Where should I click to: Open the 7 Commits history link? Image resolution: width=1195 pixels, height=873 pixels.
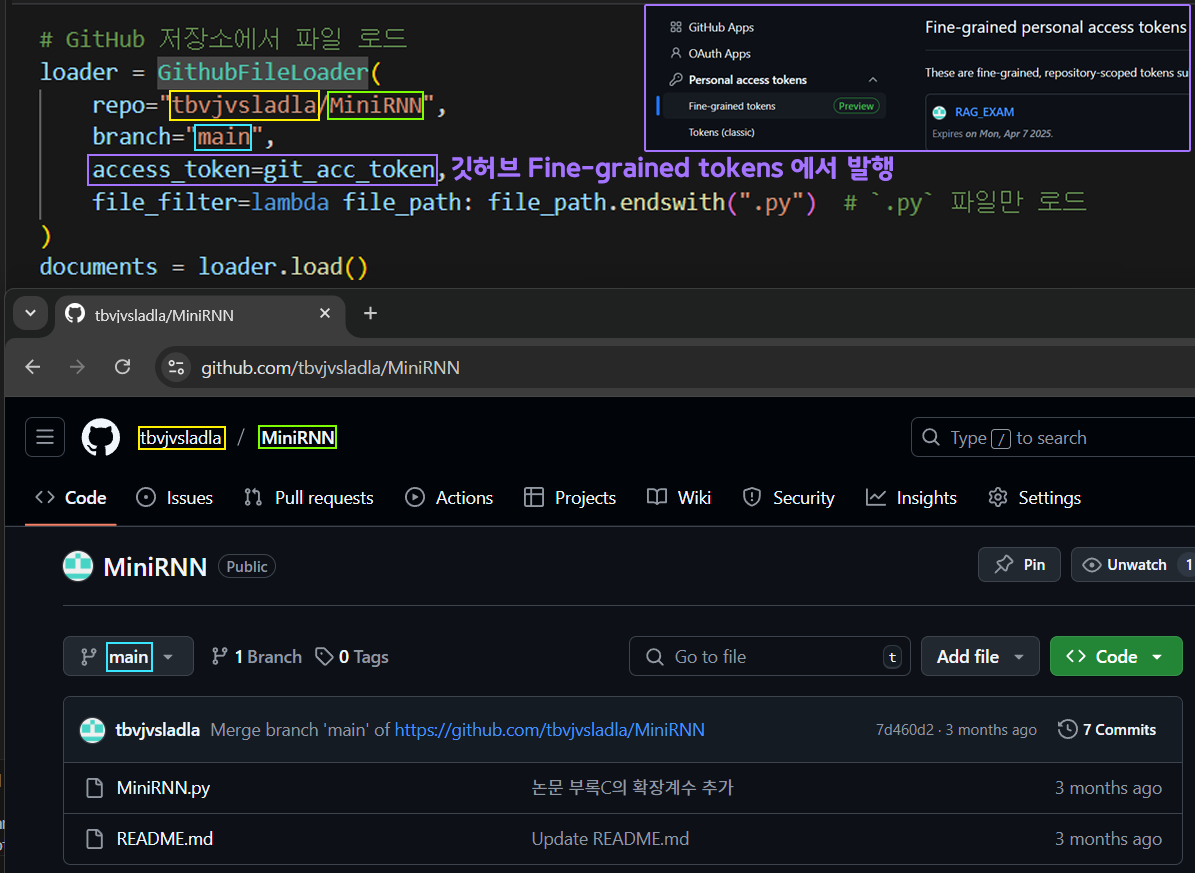pos(1107,730)
